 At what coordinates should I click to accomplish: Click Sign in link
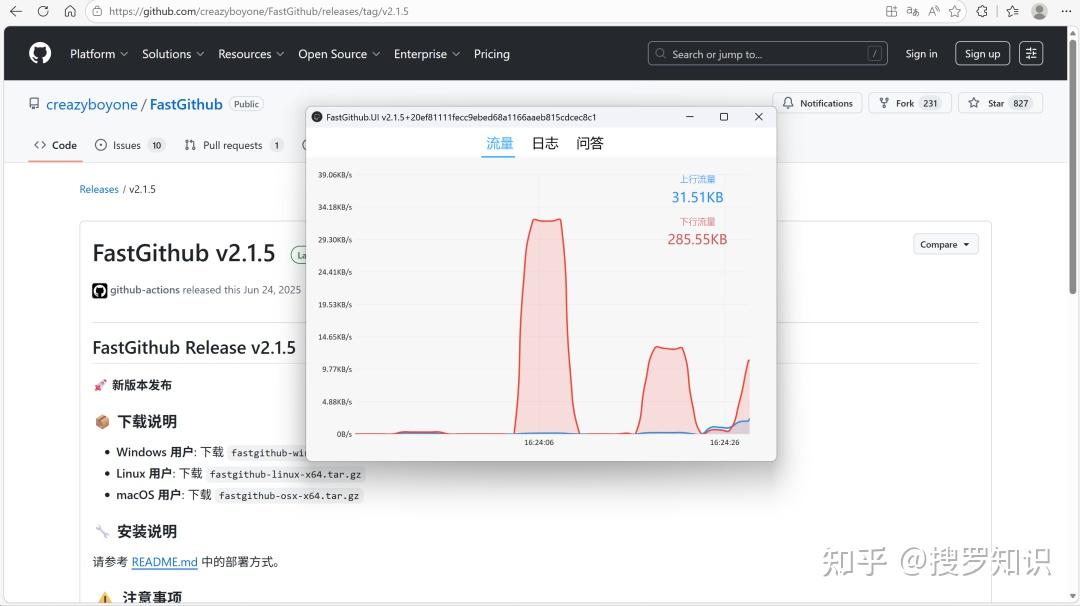921,54
